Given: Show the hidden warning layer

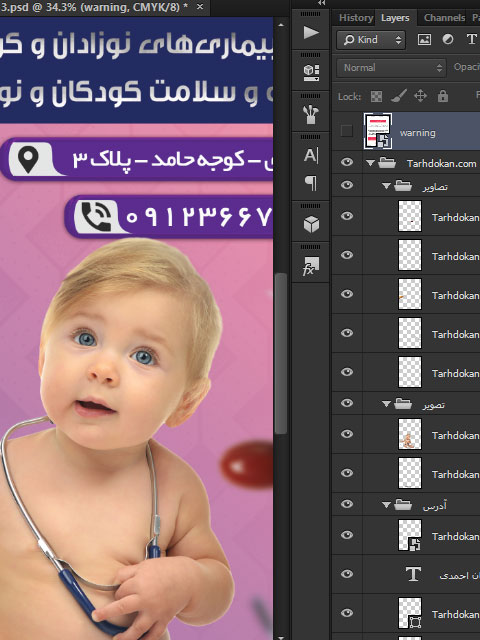Looking at the screenshot, I should (347, 131).
